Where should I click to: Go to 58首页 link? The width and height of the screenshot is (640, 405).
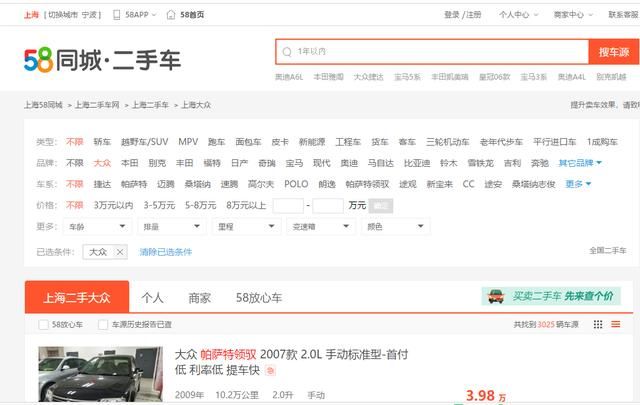tap(192, 15)
